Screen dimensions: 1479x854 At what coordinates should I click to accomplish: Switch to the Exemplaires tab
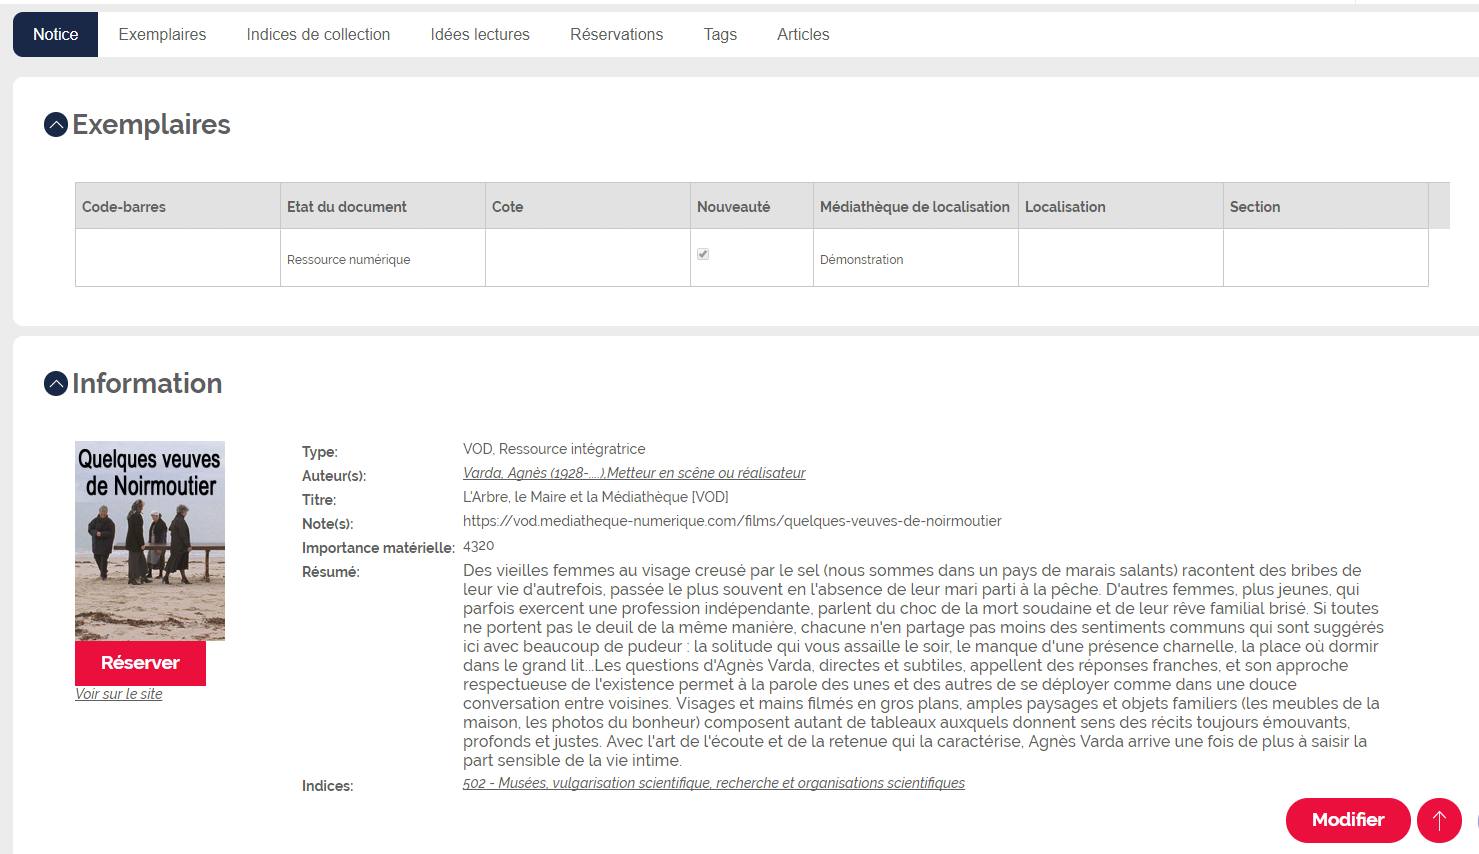(x=162, y=34)
